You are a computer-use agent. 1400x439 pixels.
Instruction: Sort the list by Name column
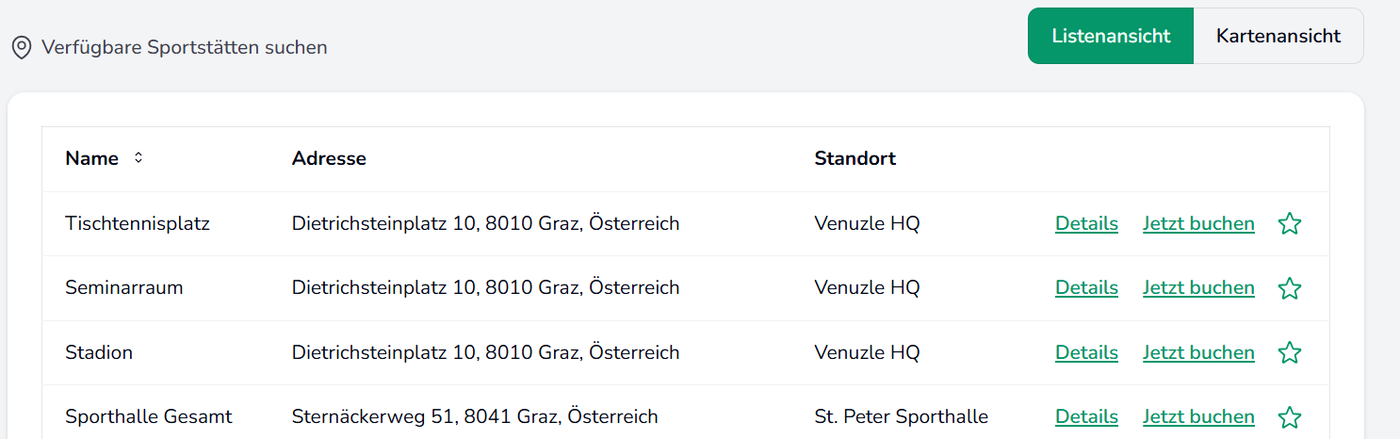pyautogui.click(x=138, y=158)
